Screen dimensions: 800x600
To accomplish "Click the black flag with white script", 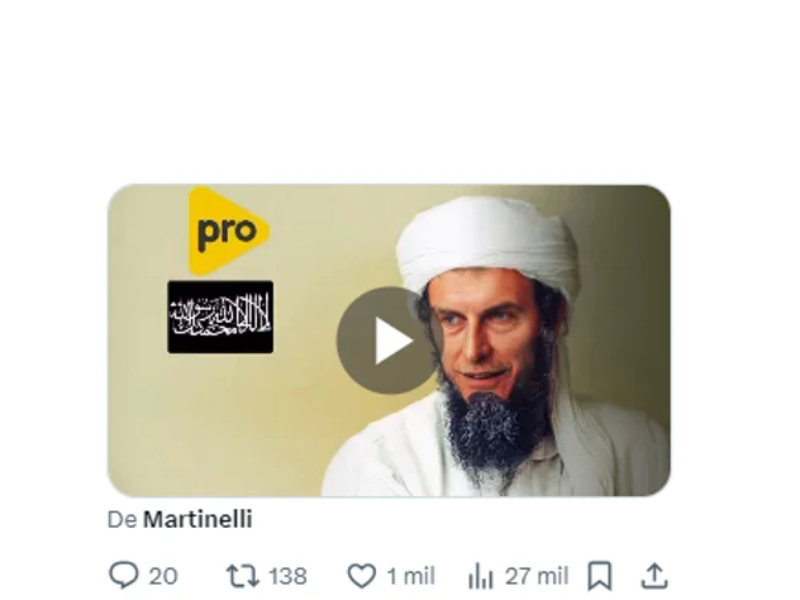I will [x=220, y=317].
